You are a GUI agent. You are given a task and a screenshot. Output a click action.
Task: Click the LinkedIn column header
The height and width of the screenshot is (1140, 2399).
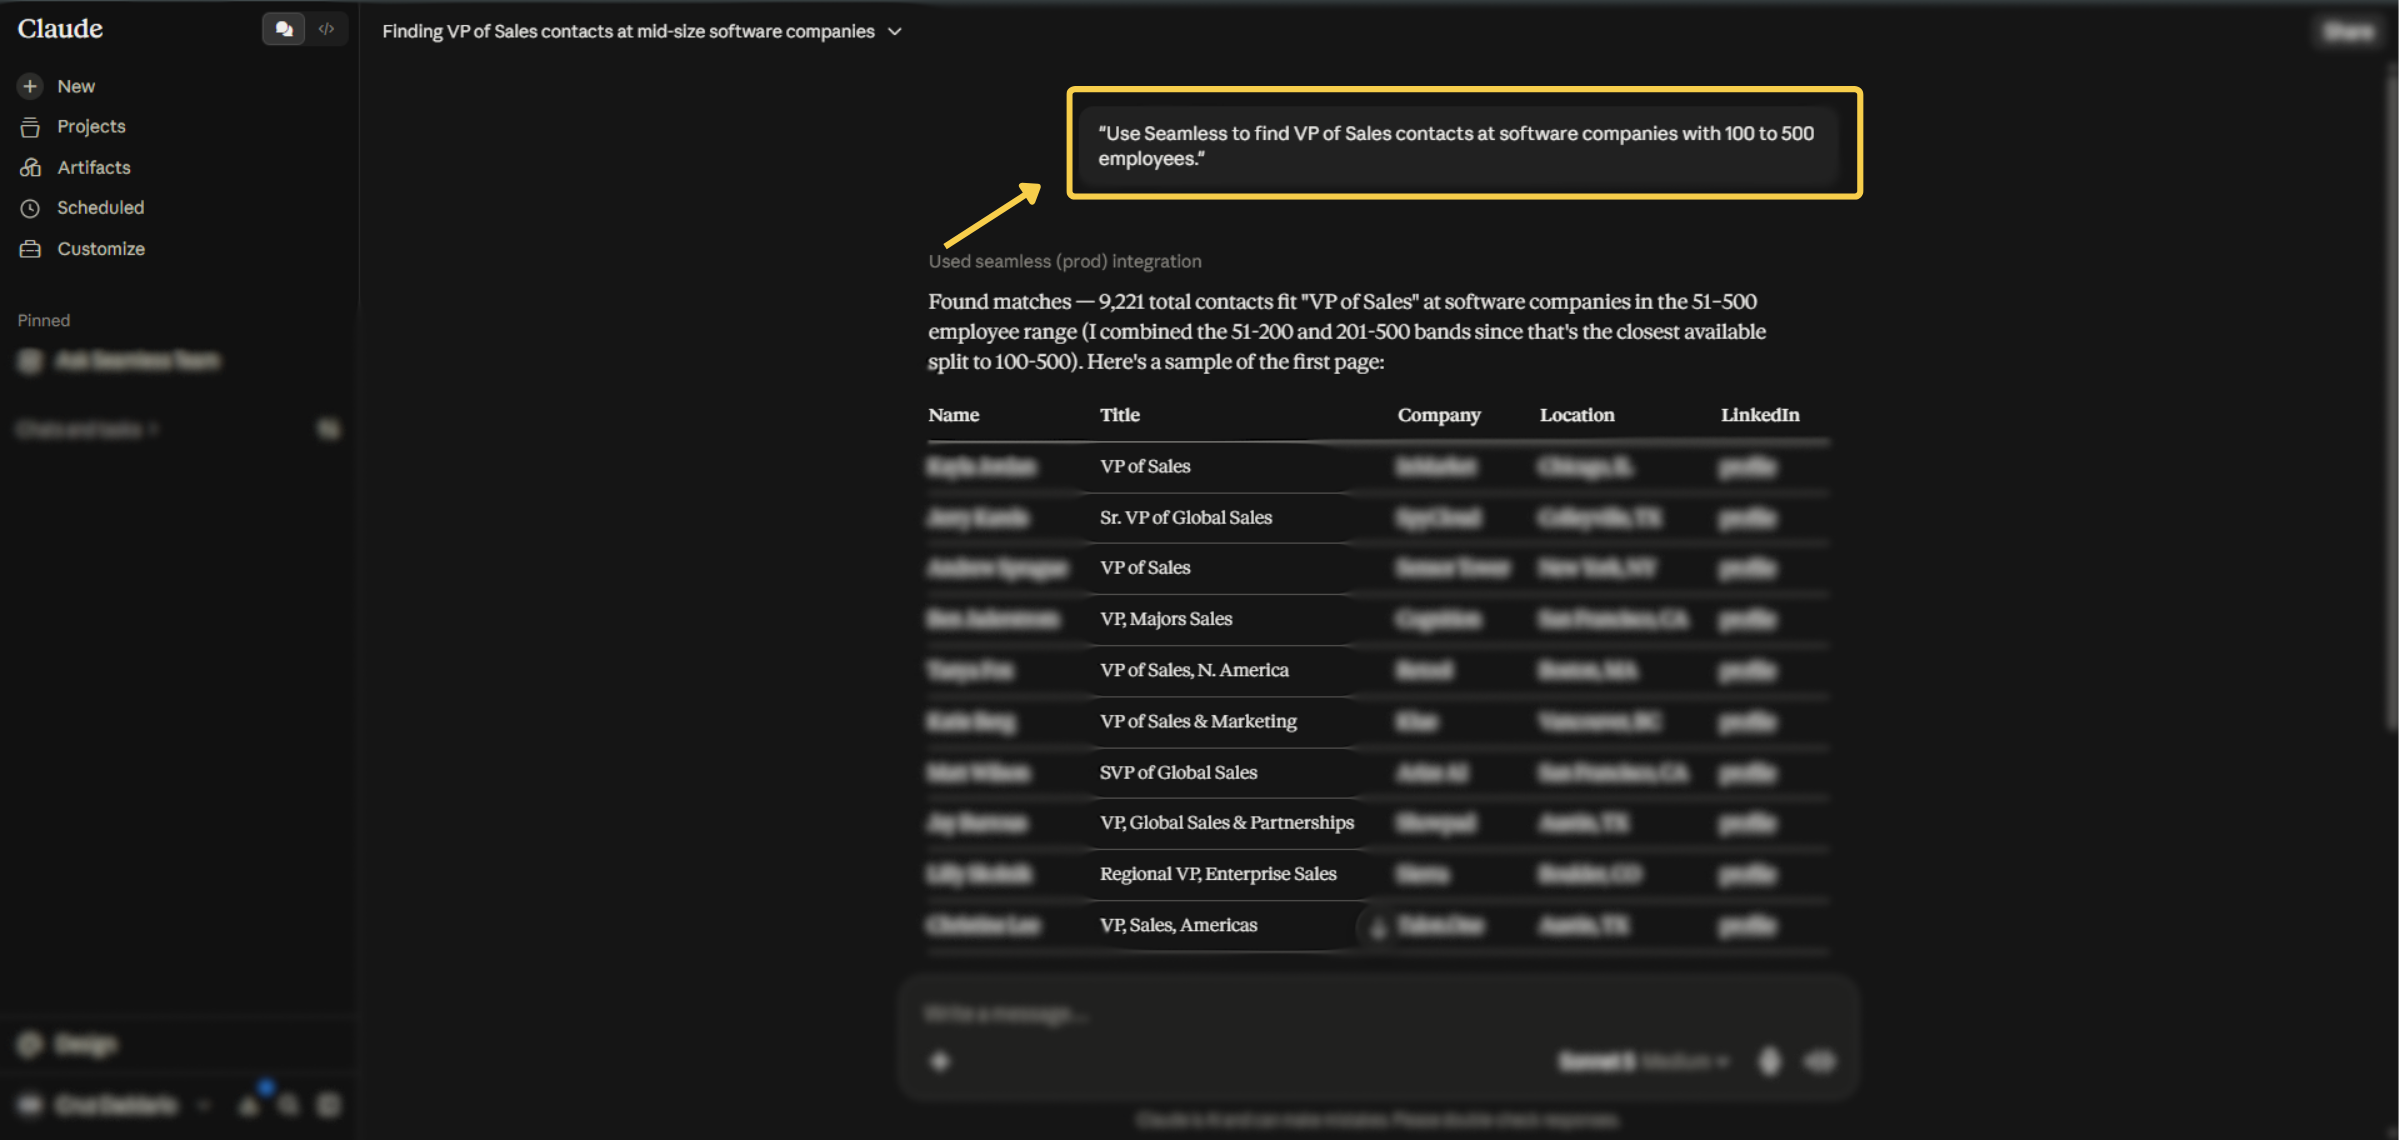(x=1760, y=415)
